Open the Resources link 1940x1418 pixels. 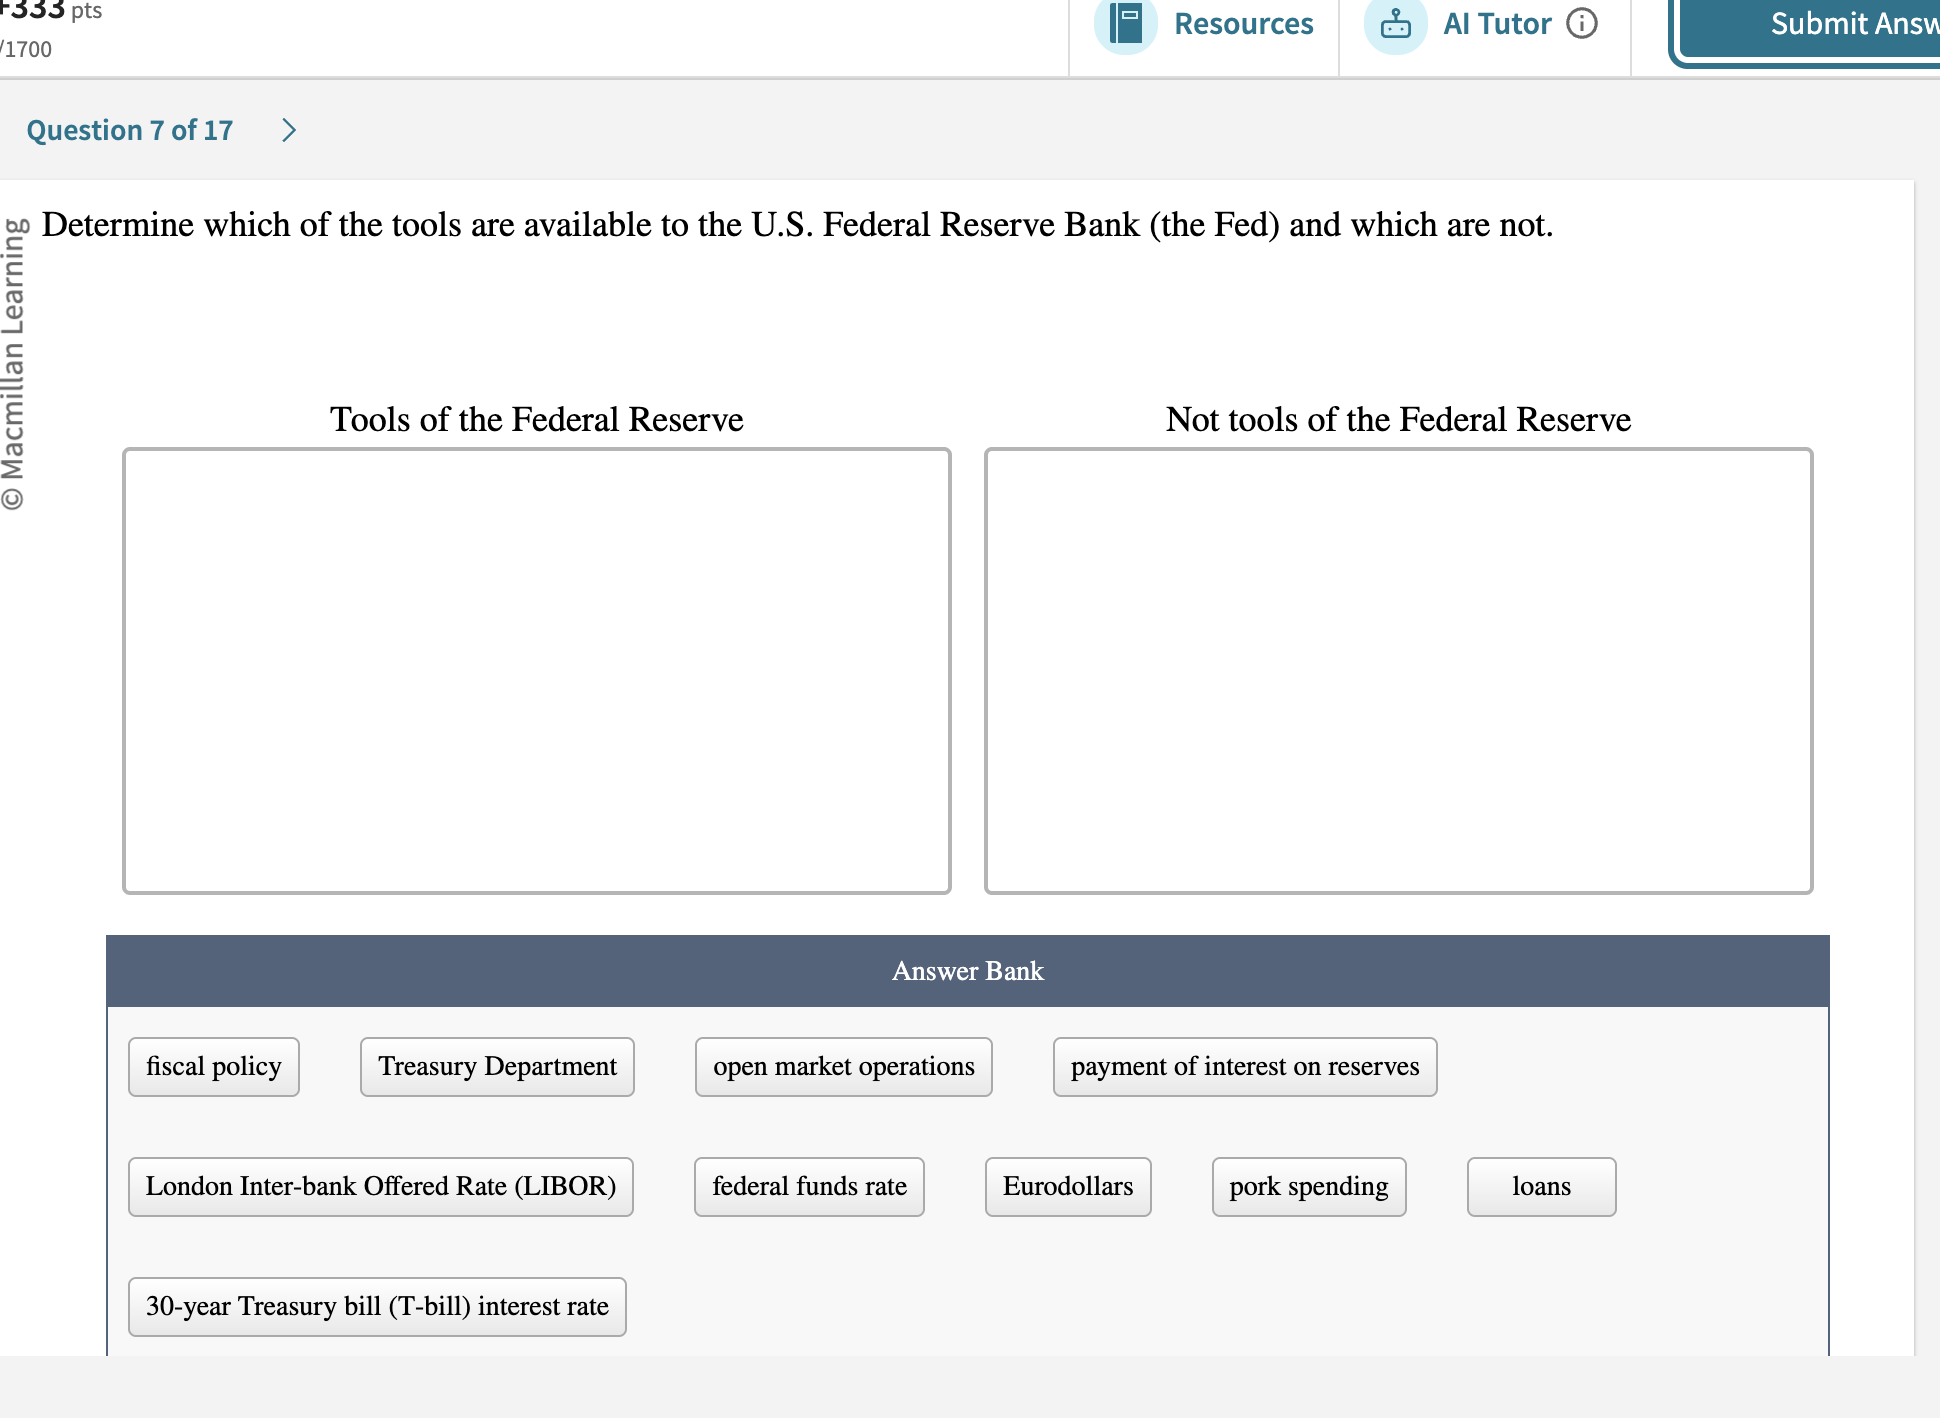pos(1243,24)
